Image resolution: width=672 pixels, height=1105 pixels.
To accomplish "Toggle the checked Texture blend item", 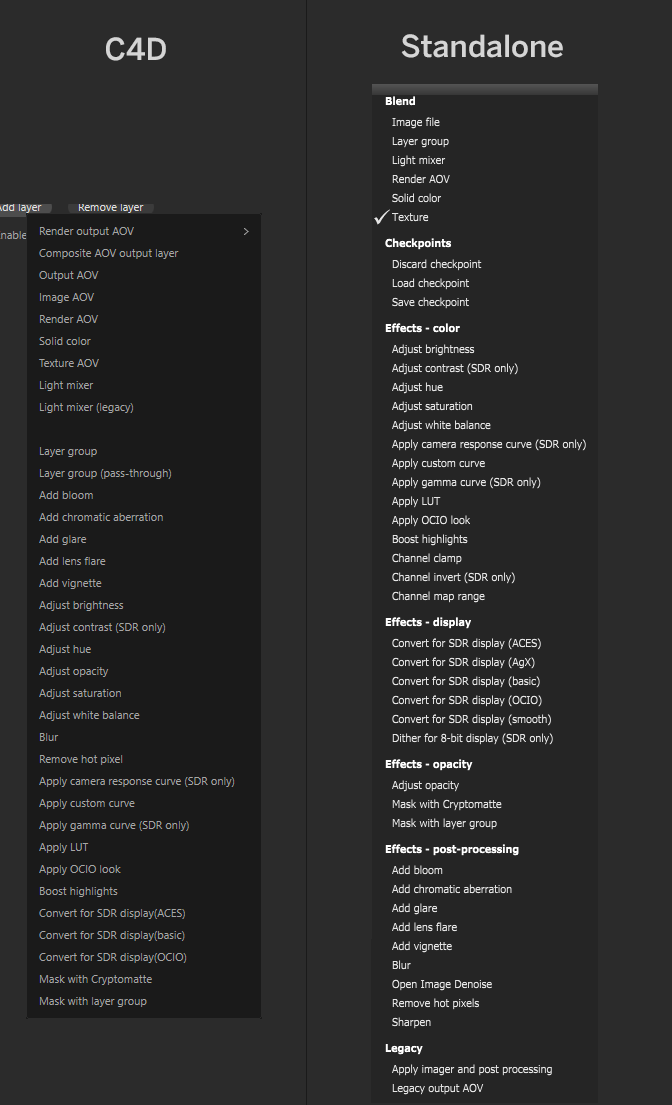I will tap(409, 217).
